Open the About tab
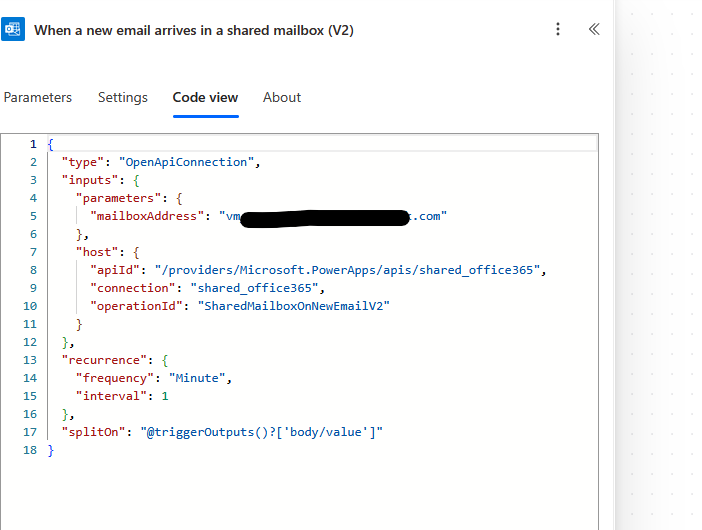 coord(282,98)
